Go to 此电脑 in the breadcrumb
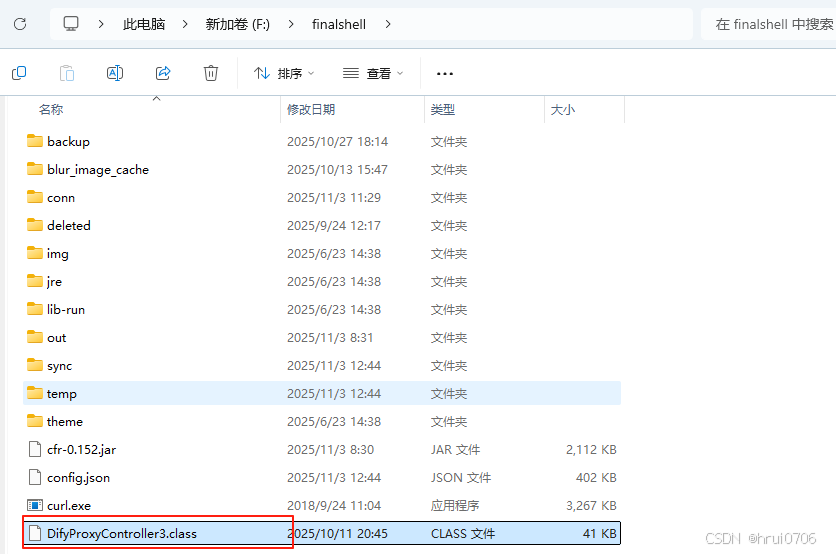This screenshot has width=836, height=554. tap(144, 24)
